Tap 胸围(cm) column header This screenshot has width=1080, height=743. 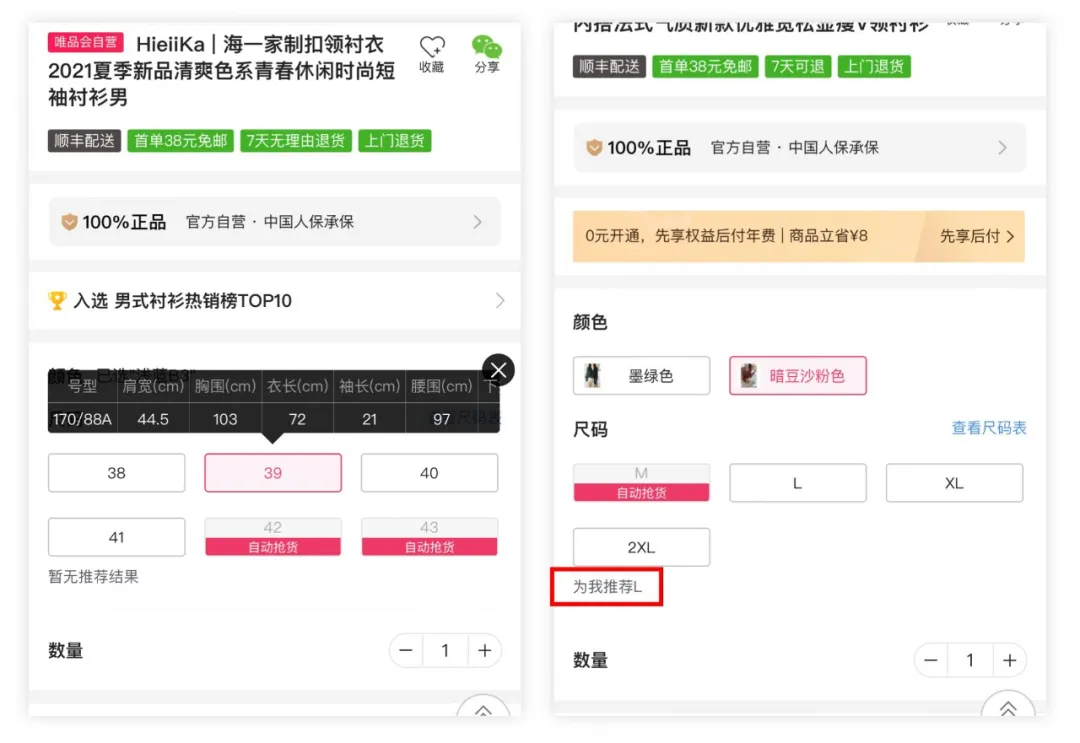pyautogui.click(x=225, y=386)
